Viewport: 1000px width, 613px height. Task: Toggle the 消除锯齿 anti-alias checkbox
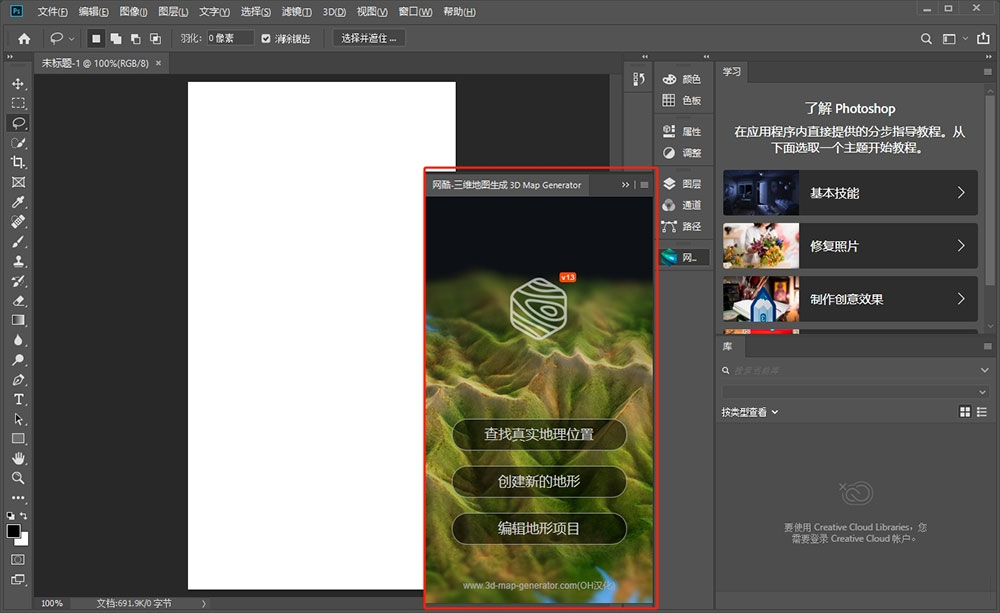pyautogui.click(x=266, y=39)
